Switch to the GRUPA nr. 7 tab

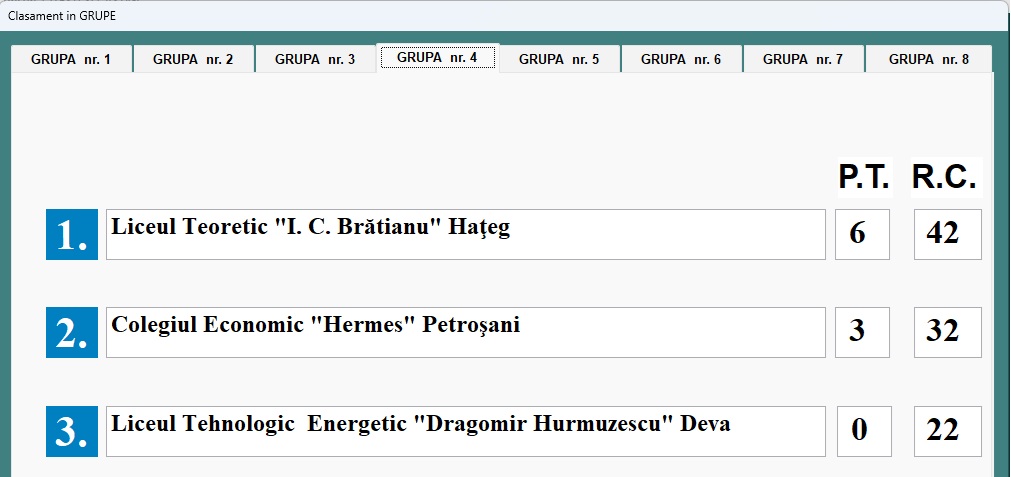tap(803, 59)
